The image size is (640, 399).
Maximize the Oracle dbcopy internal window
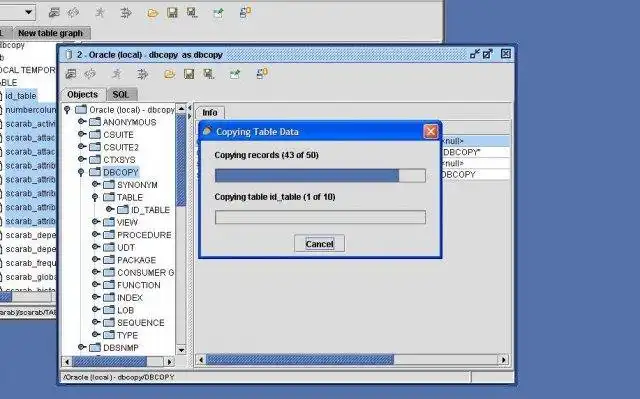[x=488, y=54]
